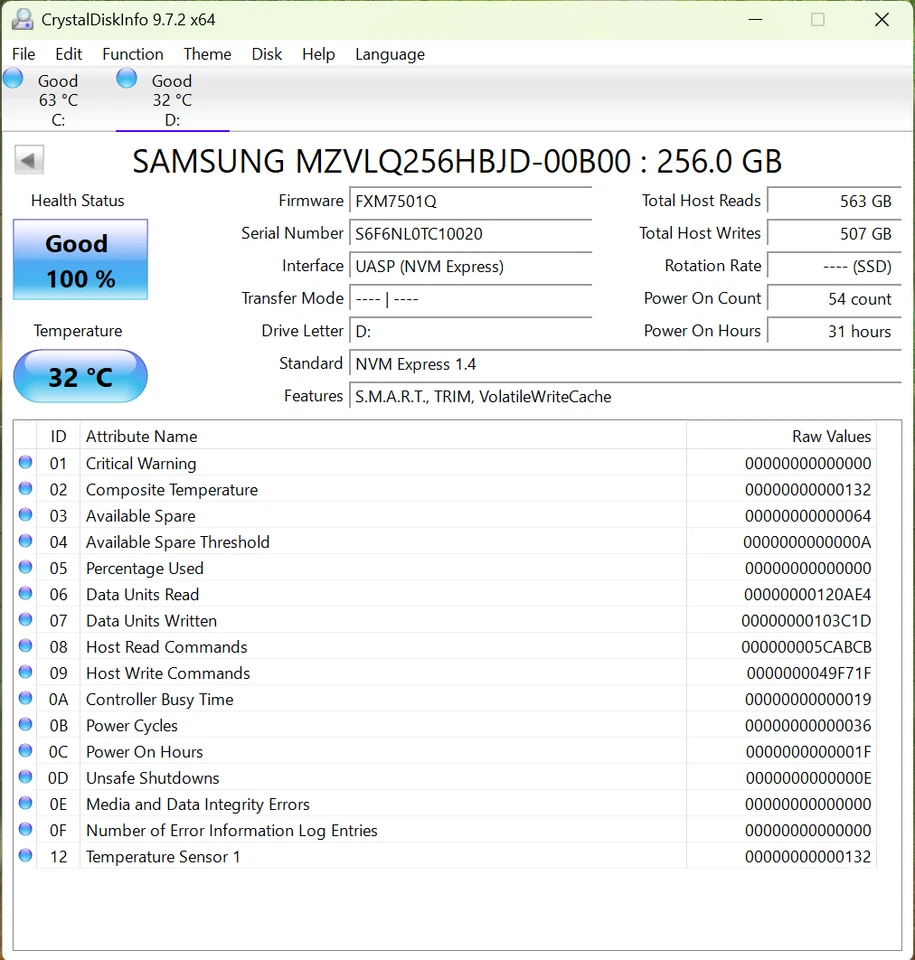Image resolution: width=915 pixels, height=960 pixels.
Task: Open the File menu
Action: pos(23,54)
